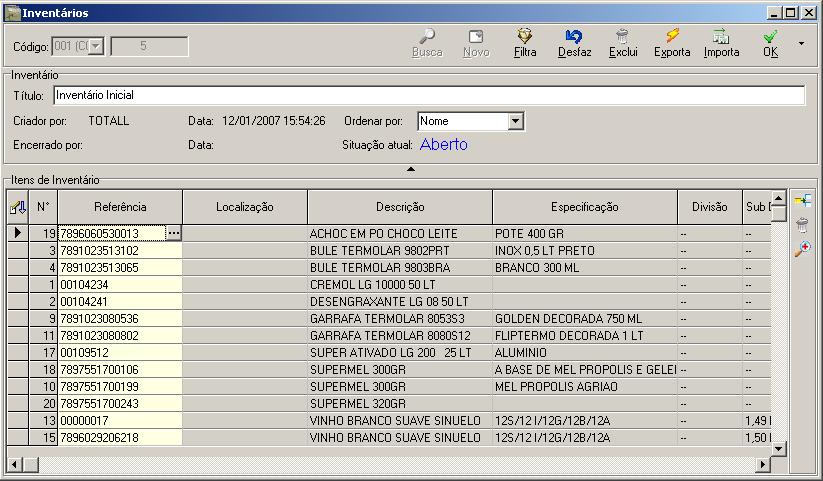Click the Novo toolbar icon
The width and height of the screenshot is (823, 481).
click(x=476, y=36)
